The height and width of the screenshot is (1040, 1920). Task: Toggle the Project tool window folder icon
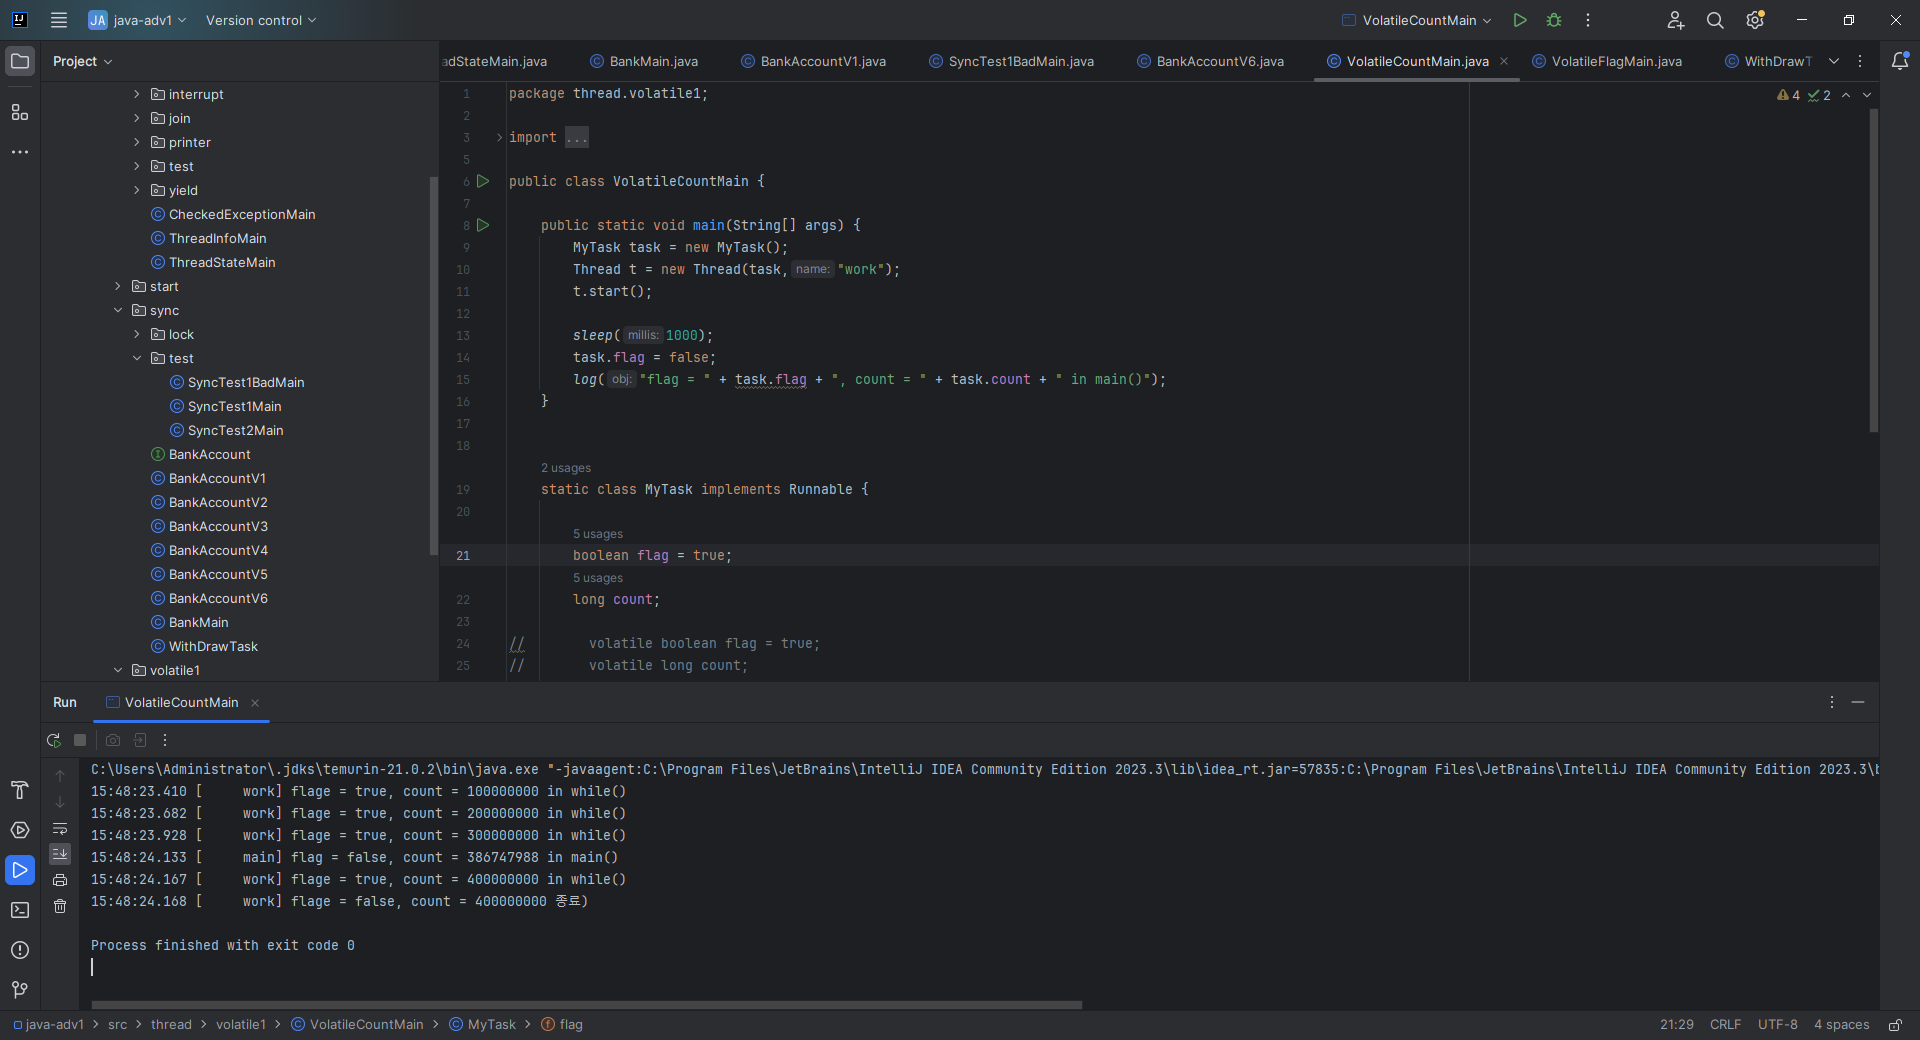click(20, 61)
